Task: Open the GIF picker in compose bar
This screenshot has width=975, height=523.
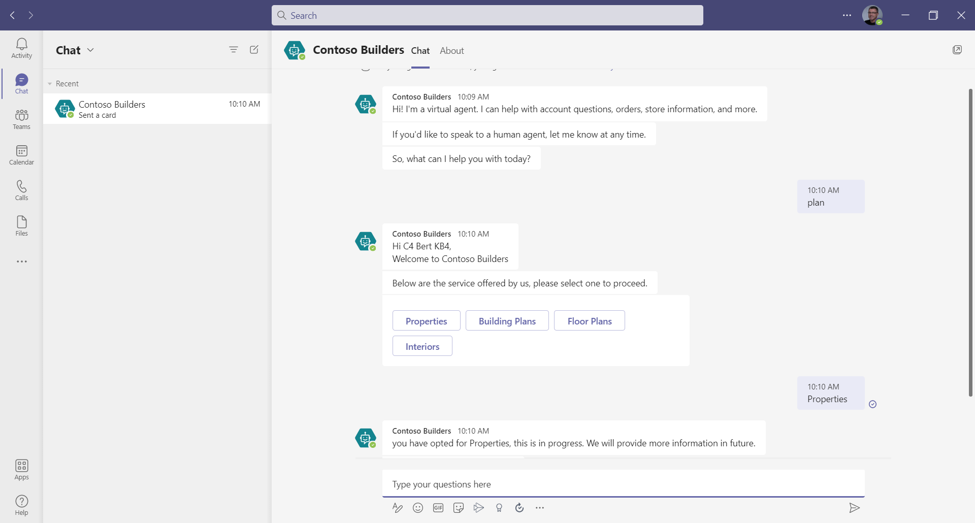Action: (438, 508)
